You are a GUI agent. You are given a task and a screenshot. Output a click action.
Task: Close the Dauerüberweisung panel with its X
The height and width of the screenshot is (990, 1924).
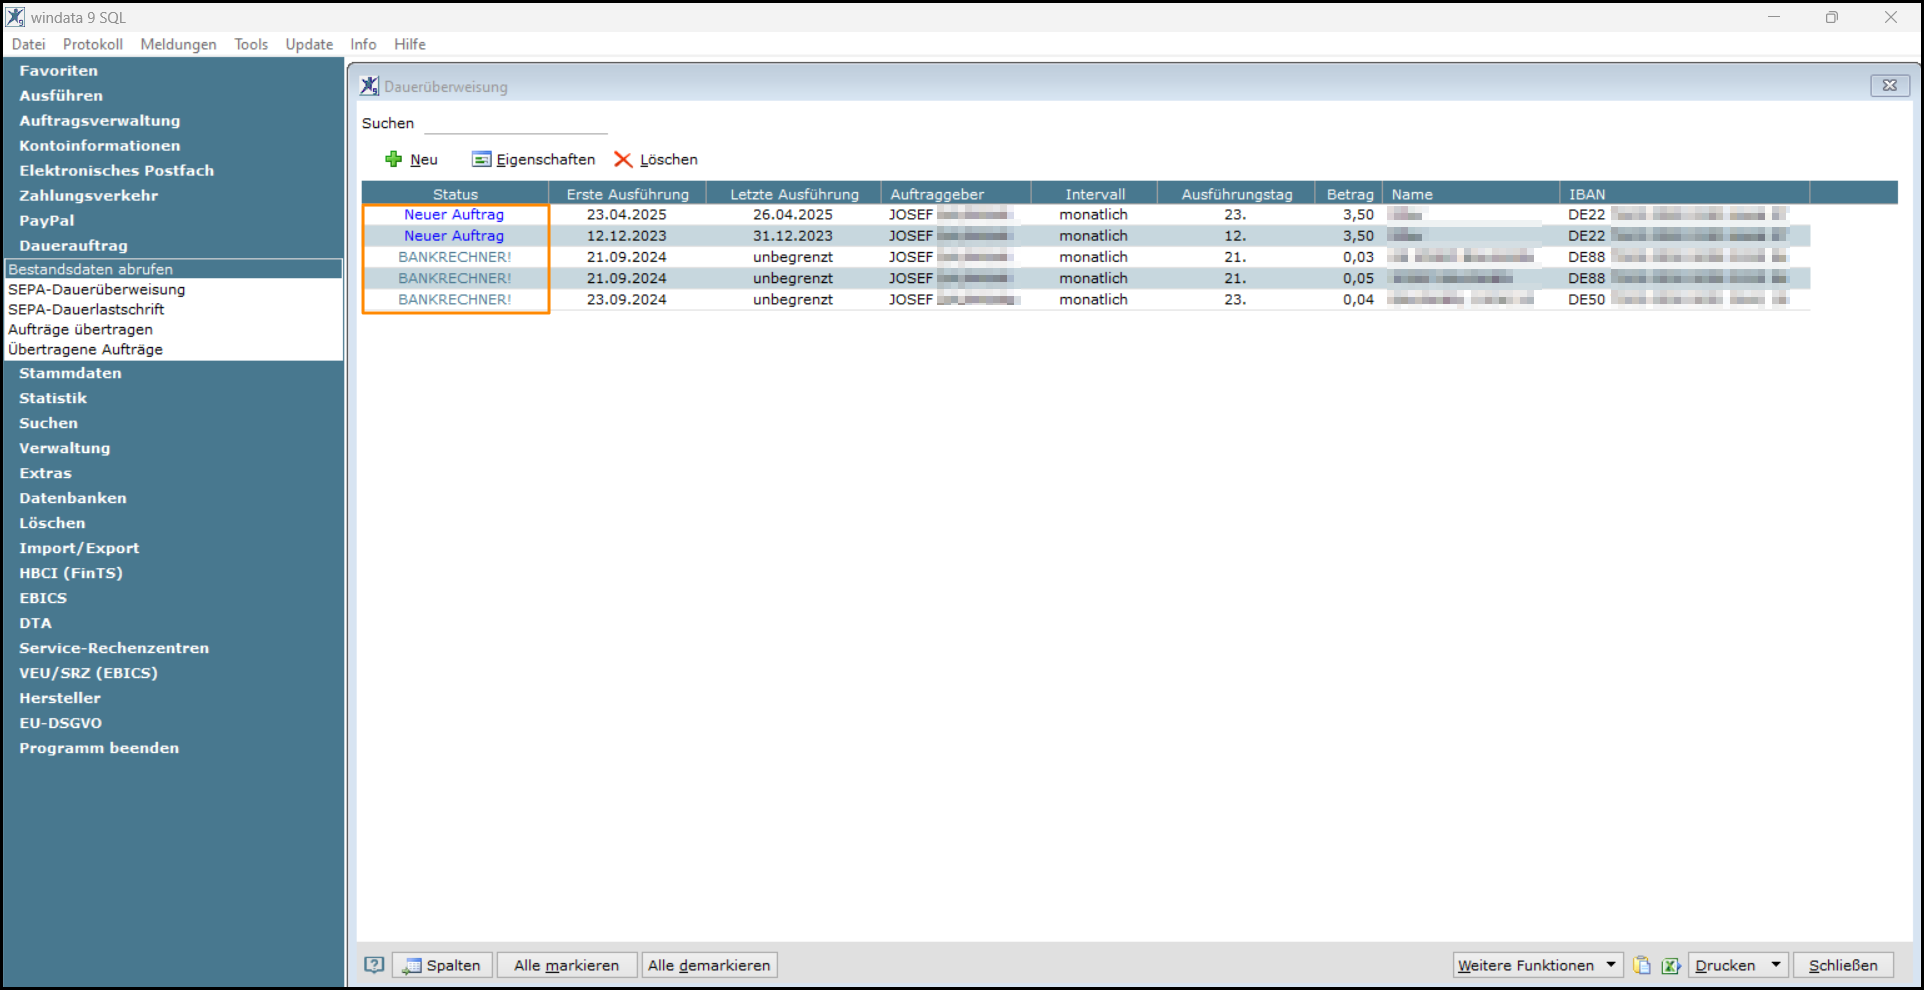click(x=1890, y=86)
